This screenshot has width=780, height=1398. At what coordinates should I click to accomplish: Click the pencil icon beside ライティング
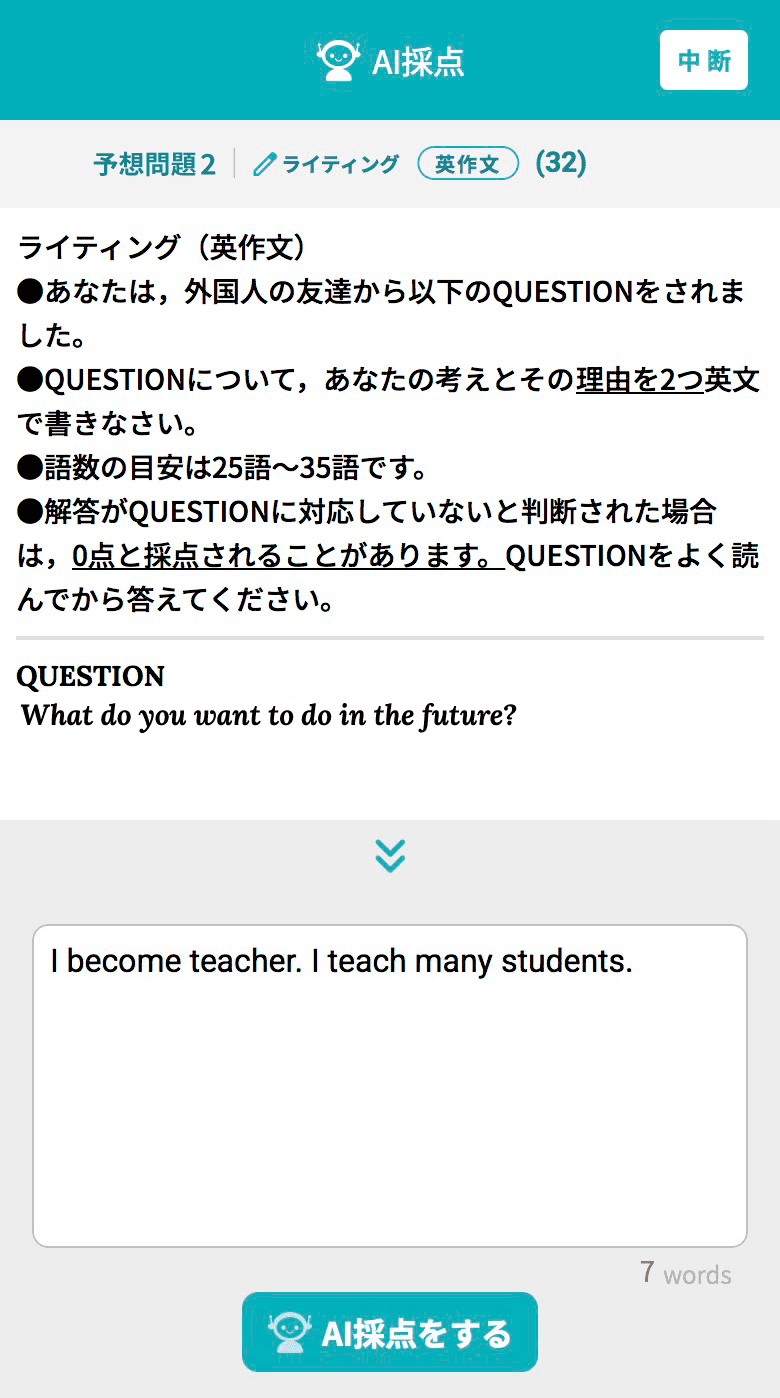[x=264, y=164]
